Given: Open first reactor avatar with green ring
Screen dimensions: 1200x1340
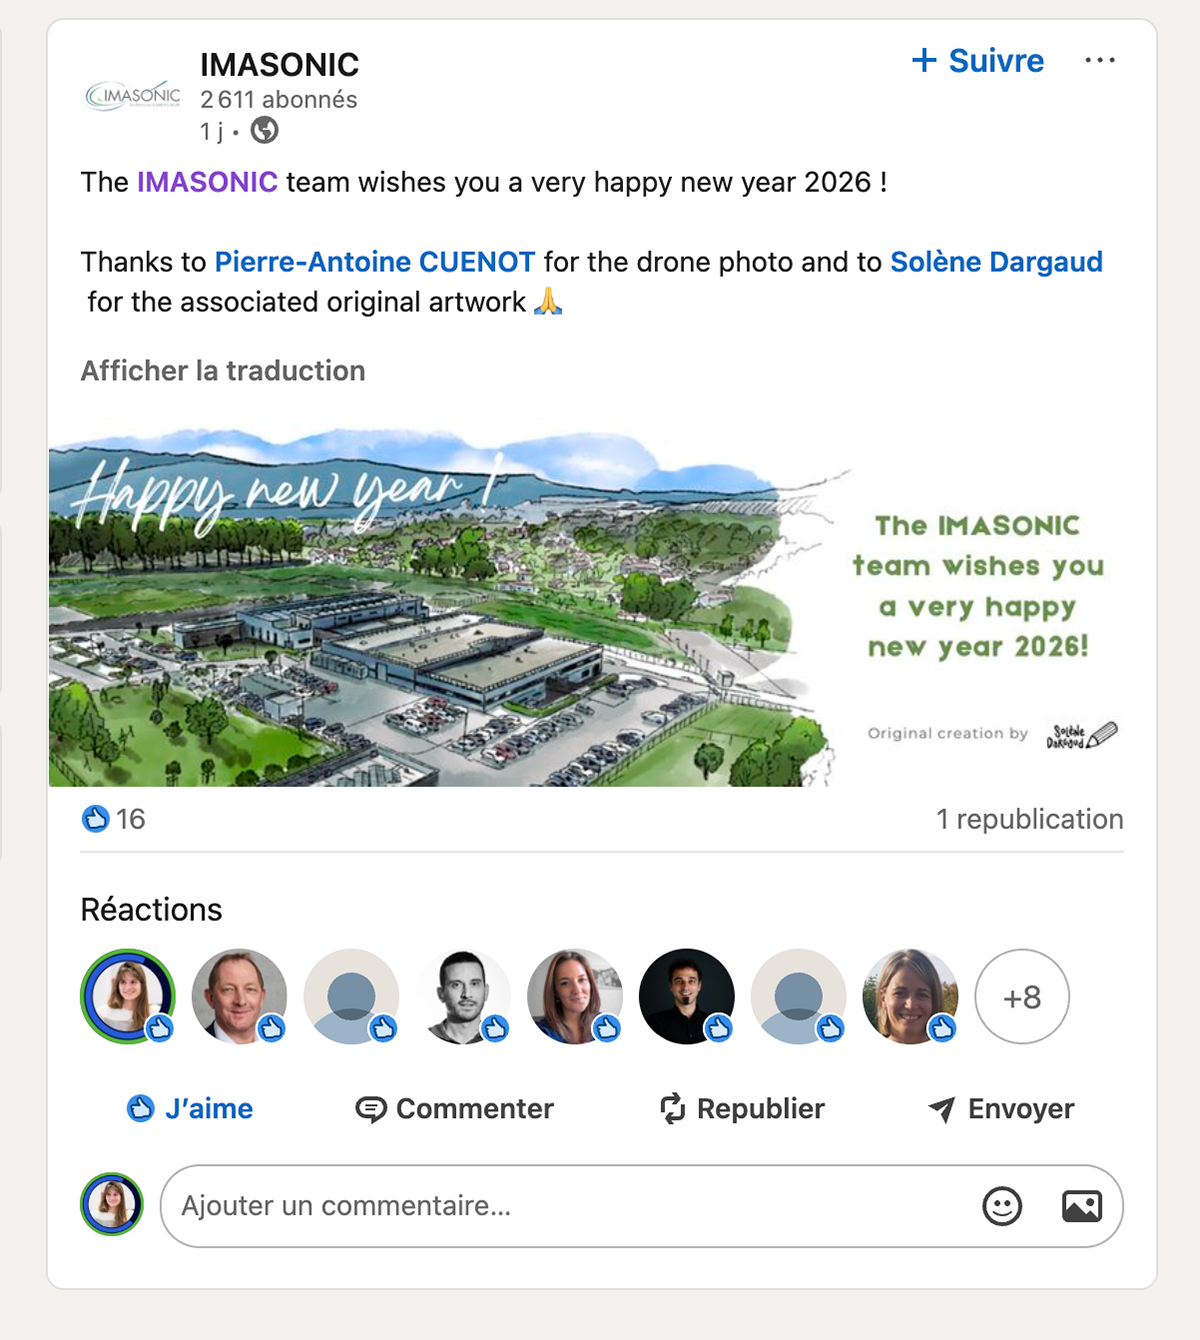Looking at the screenshot, I should pyautogui.click(x=128, y=997).
